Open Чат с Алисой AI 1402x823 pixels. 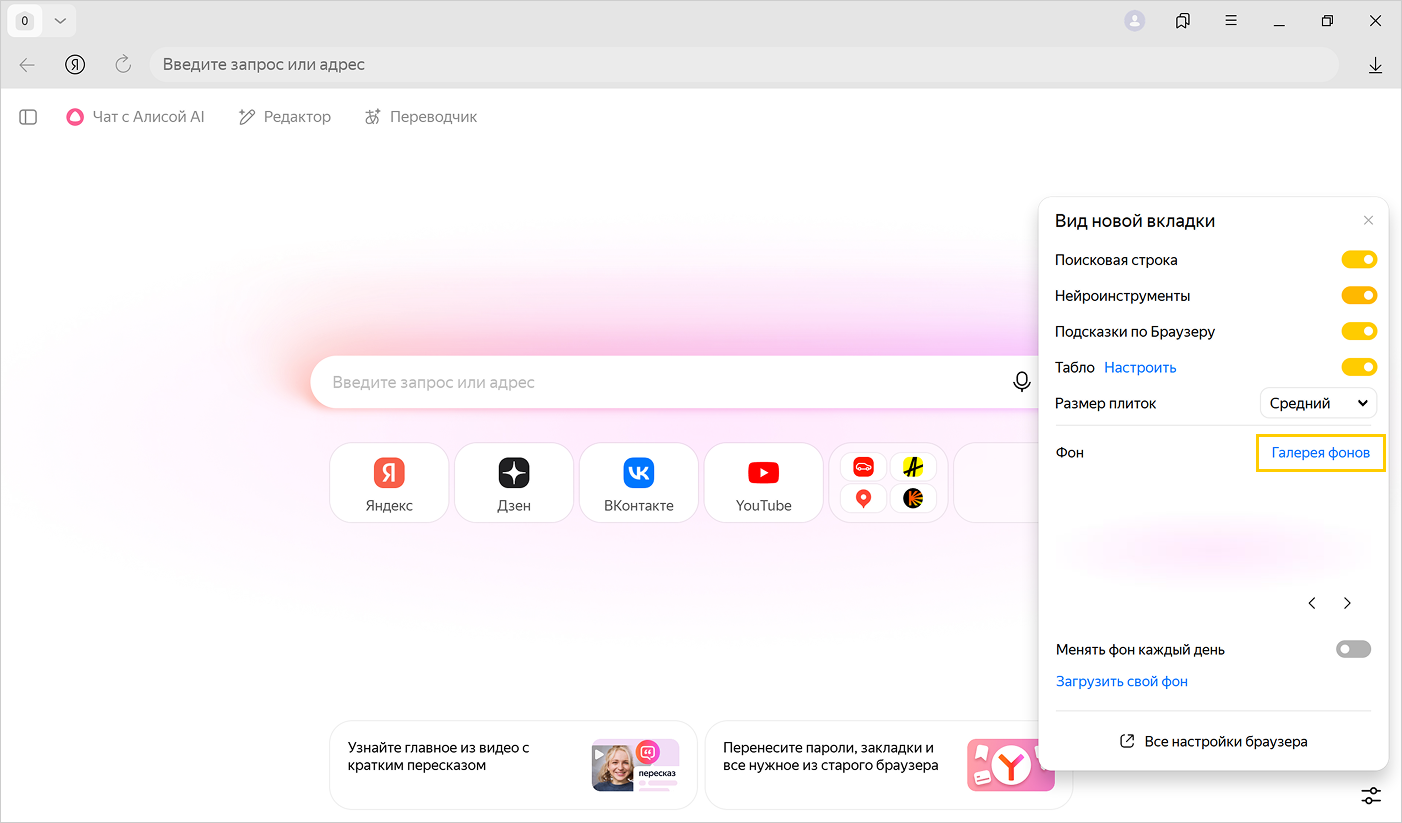tap(136, 117)
